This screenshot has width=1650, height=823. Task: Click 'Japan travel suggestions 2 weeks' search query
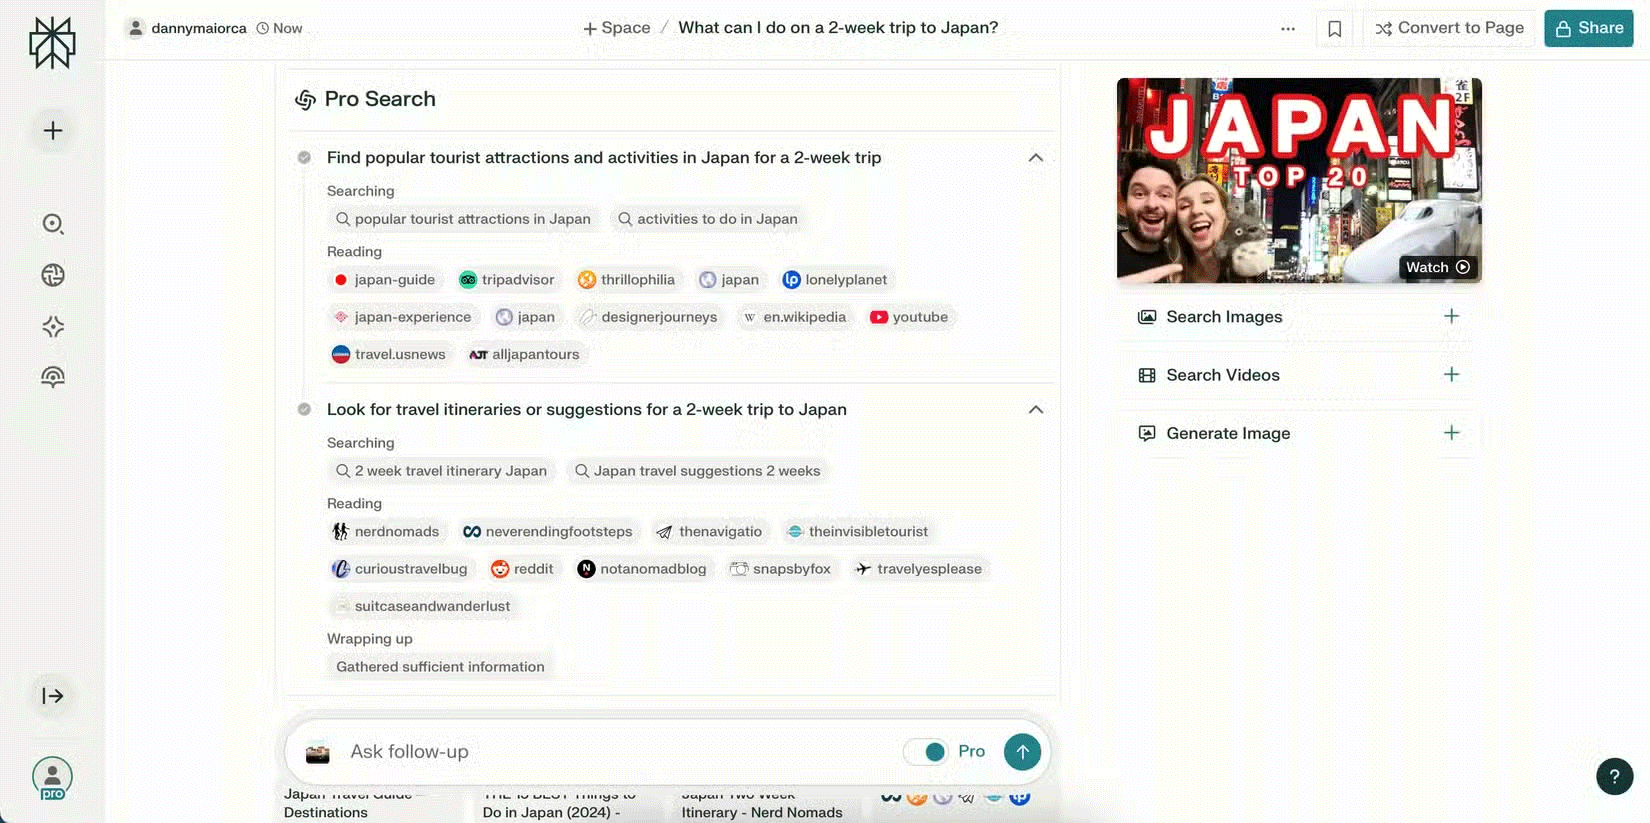pos(697,471)
